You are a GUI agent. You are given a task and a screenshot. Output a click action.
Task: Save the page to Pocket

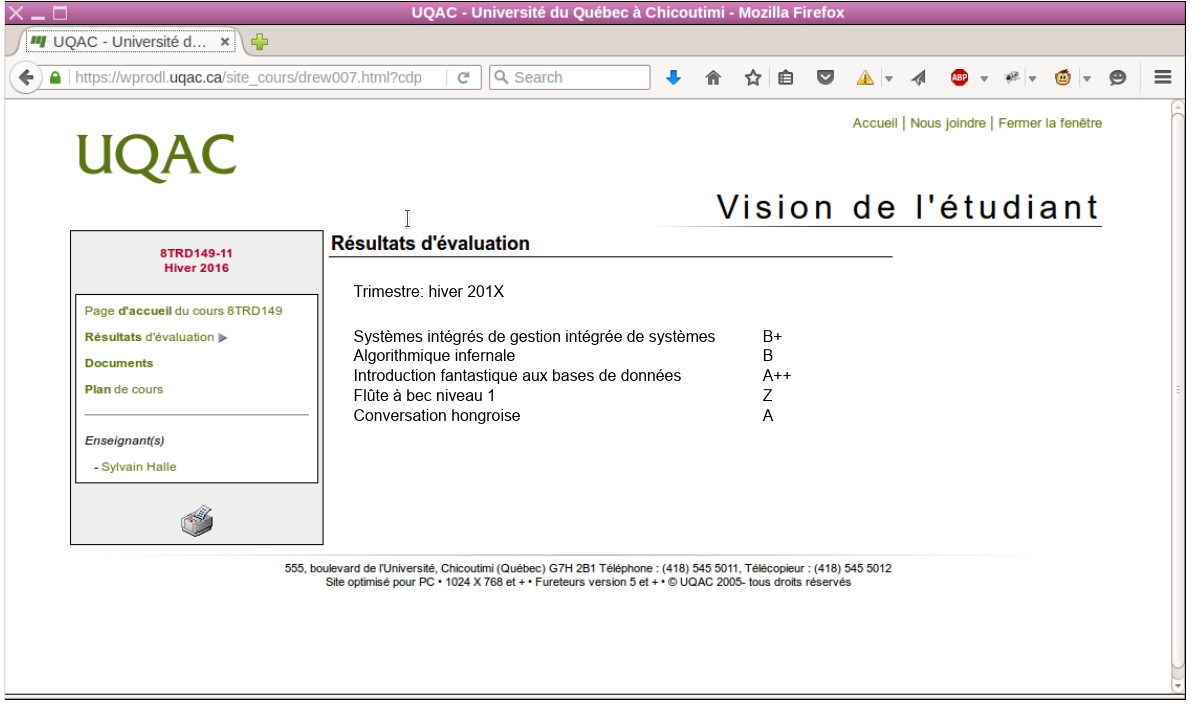tap(825, 78)
